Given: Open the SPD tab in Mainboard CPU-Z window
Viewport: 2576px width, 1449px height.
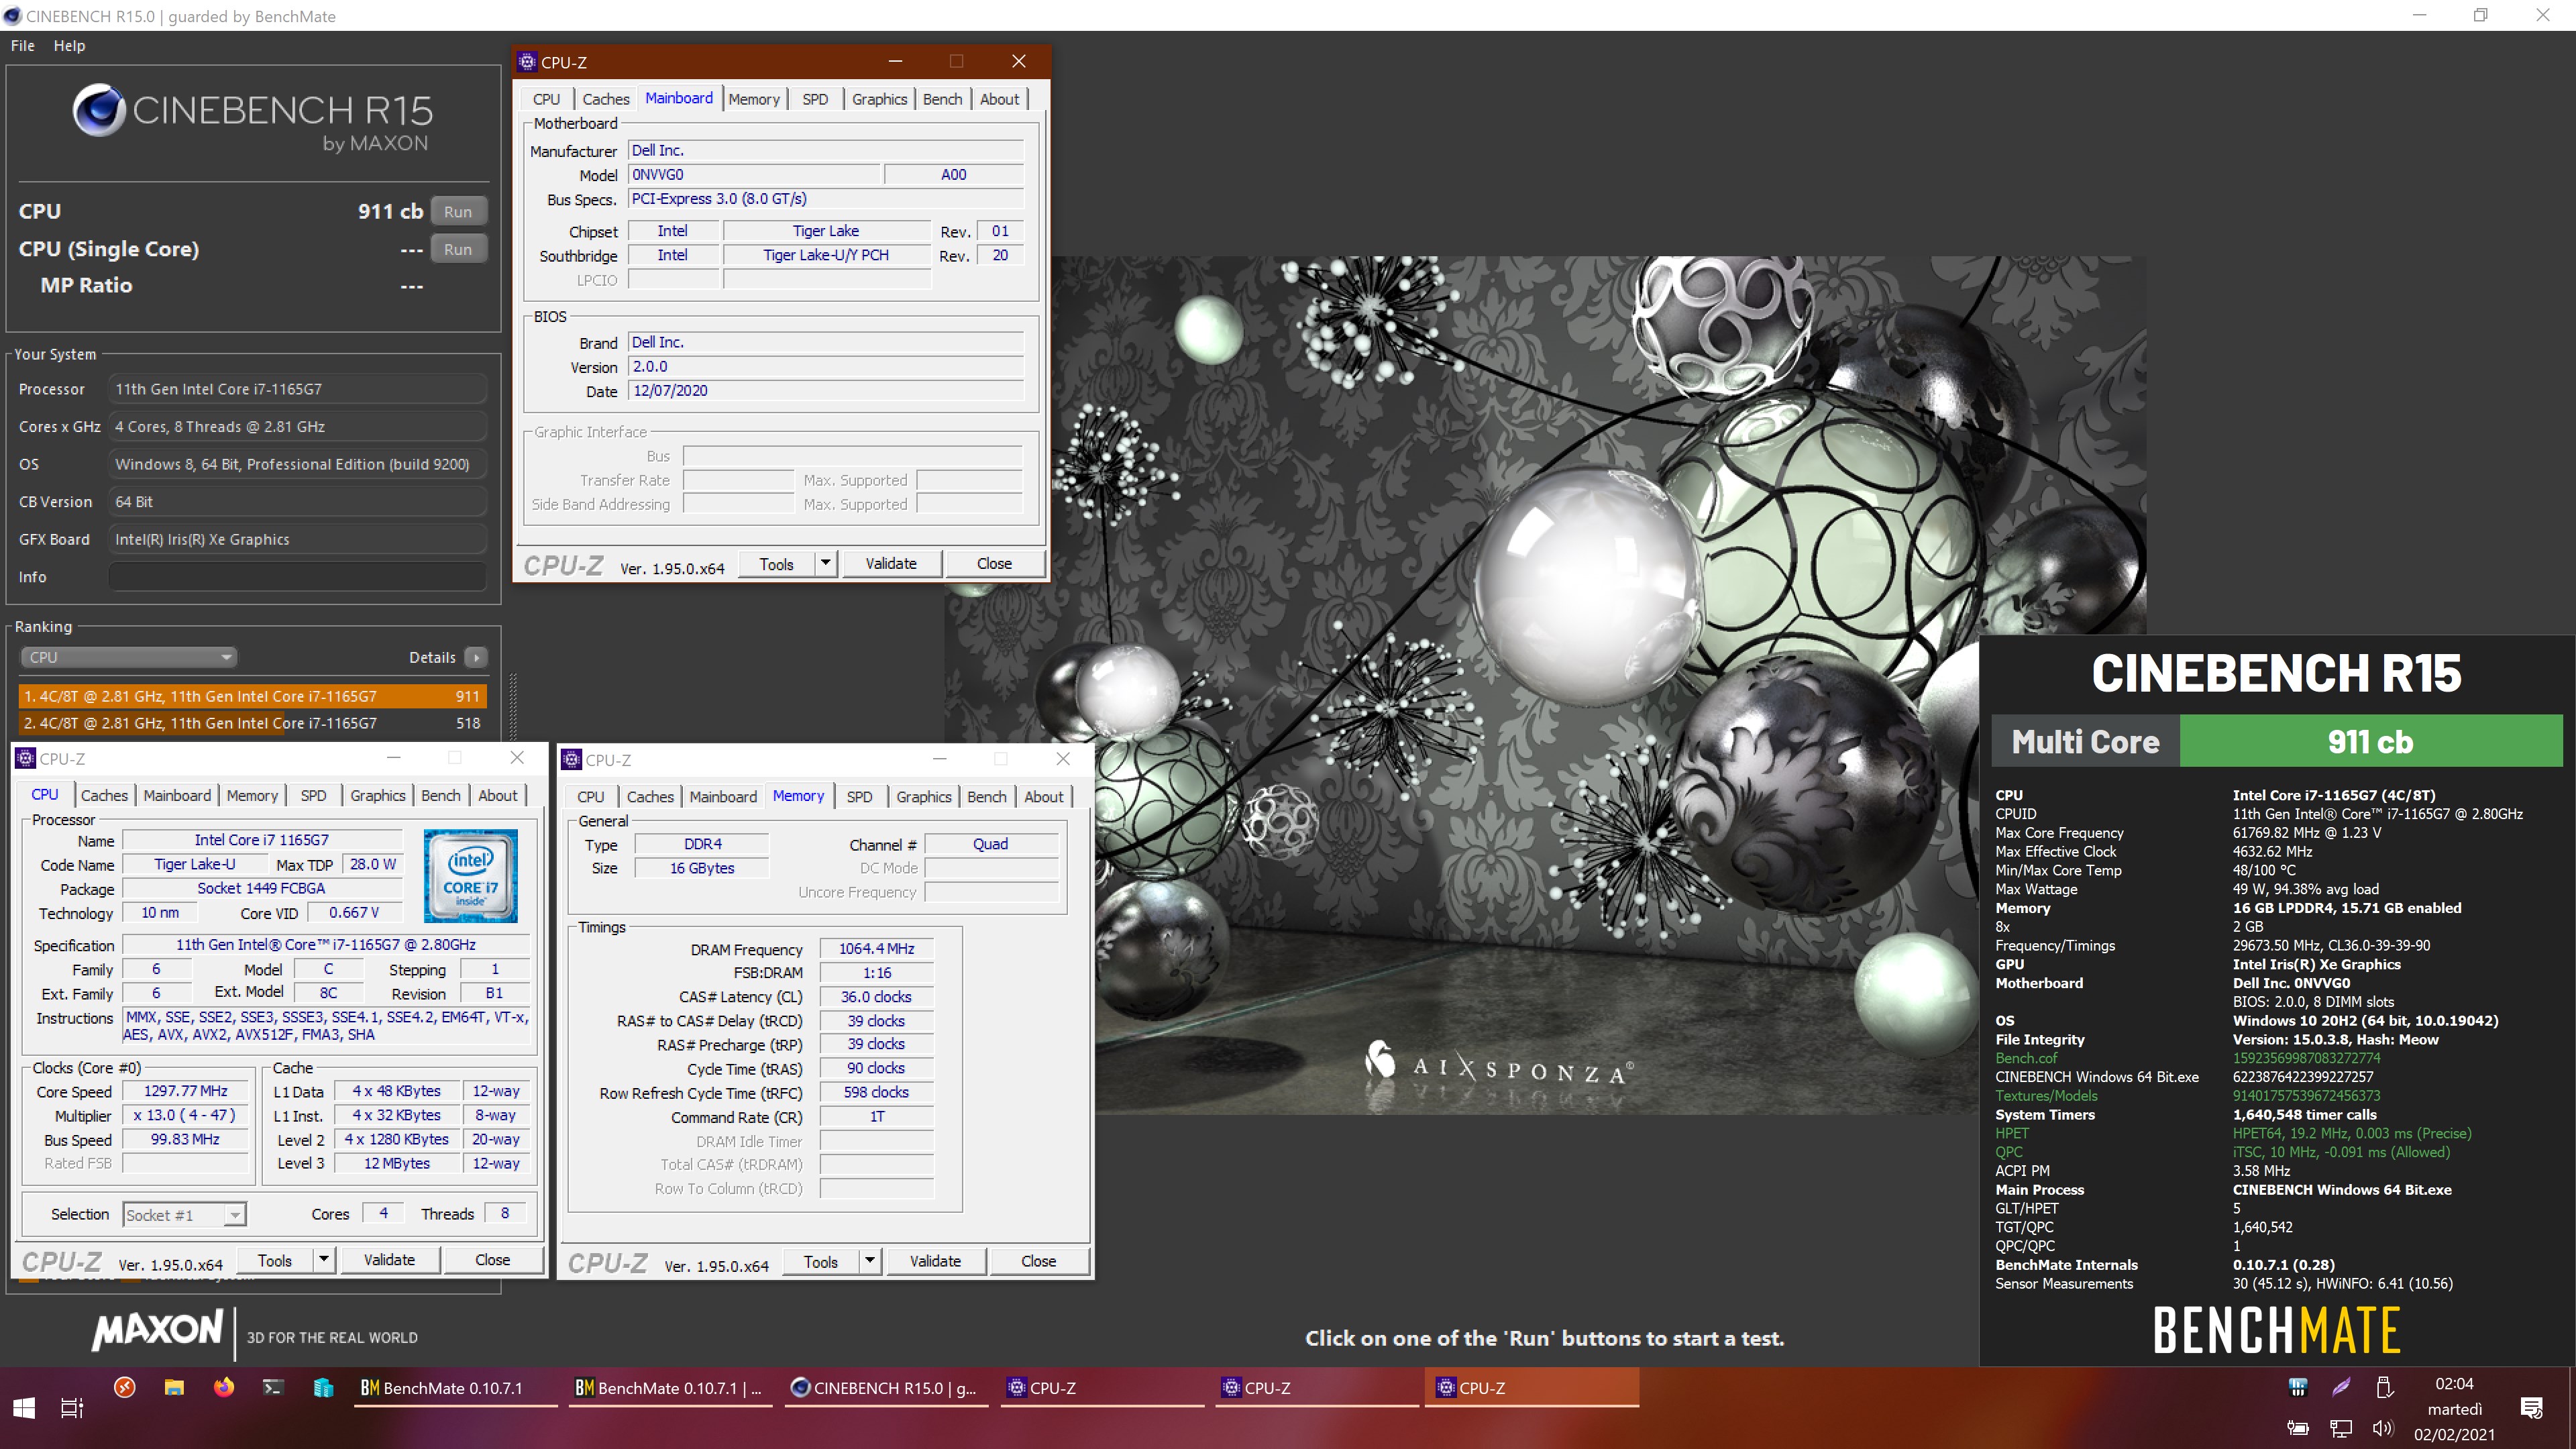Looking at the screenshot, I should point(815,99).
